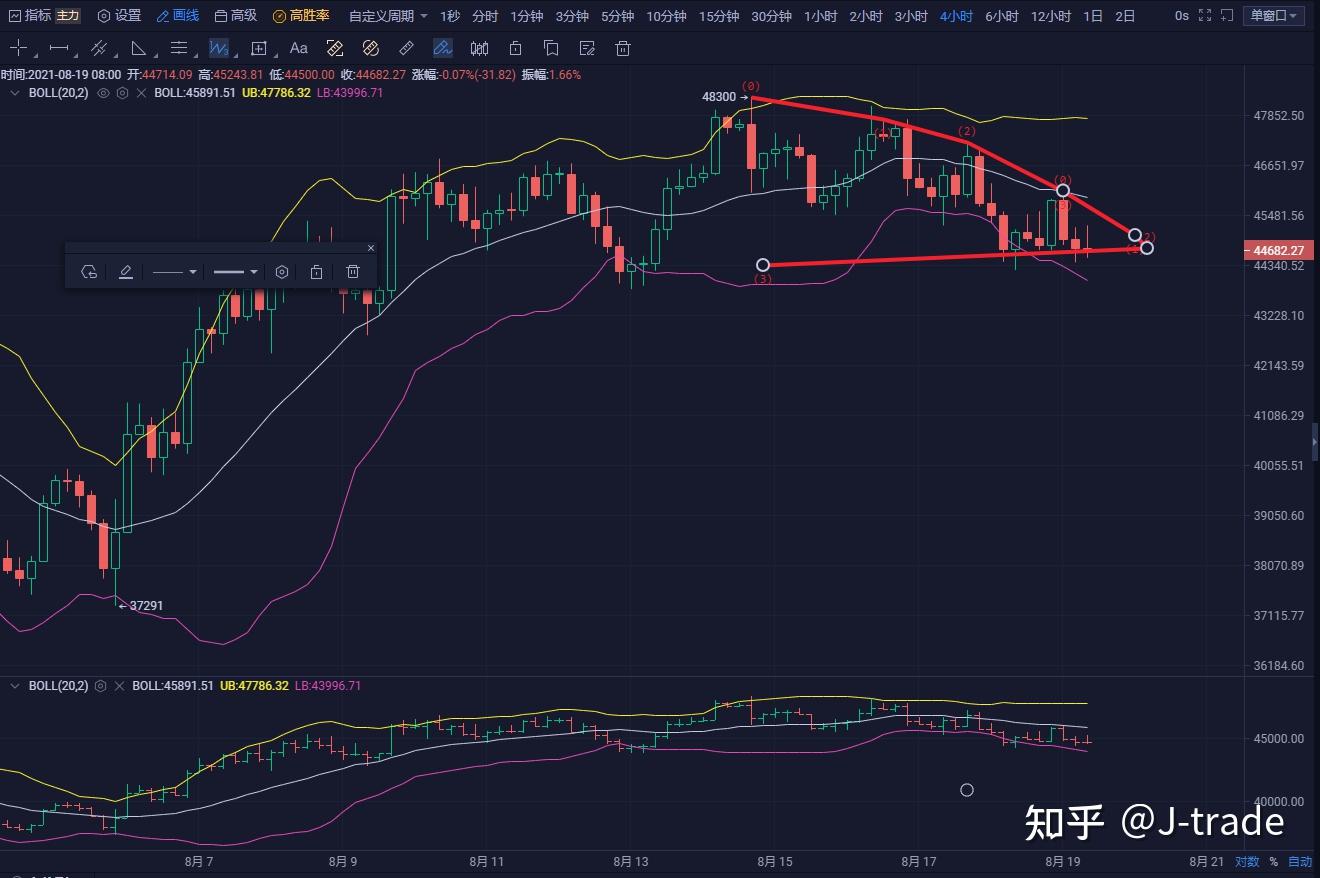The width and height of the screenshot is (1320, 878).
Task: Select the active 4小时 timeframe
Action: point(956,16)
